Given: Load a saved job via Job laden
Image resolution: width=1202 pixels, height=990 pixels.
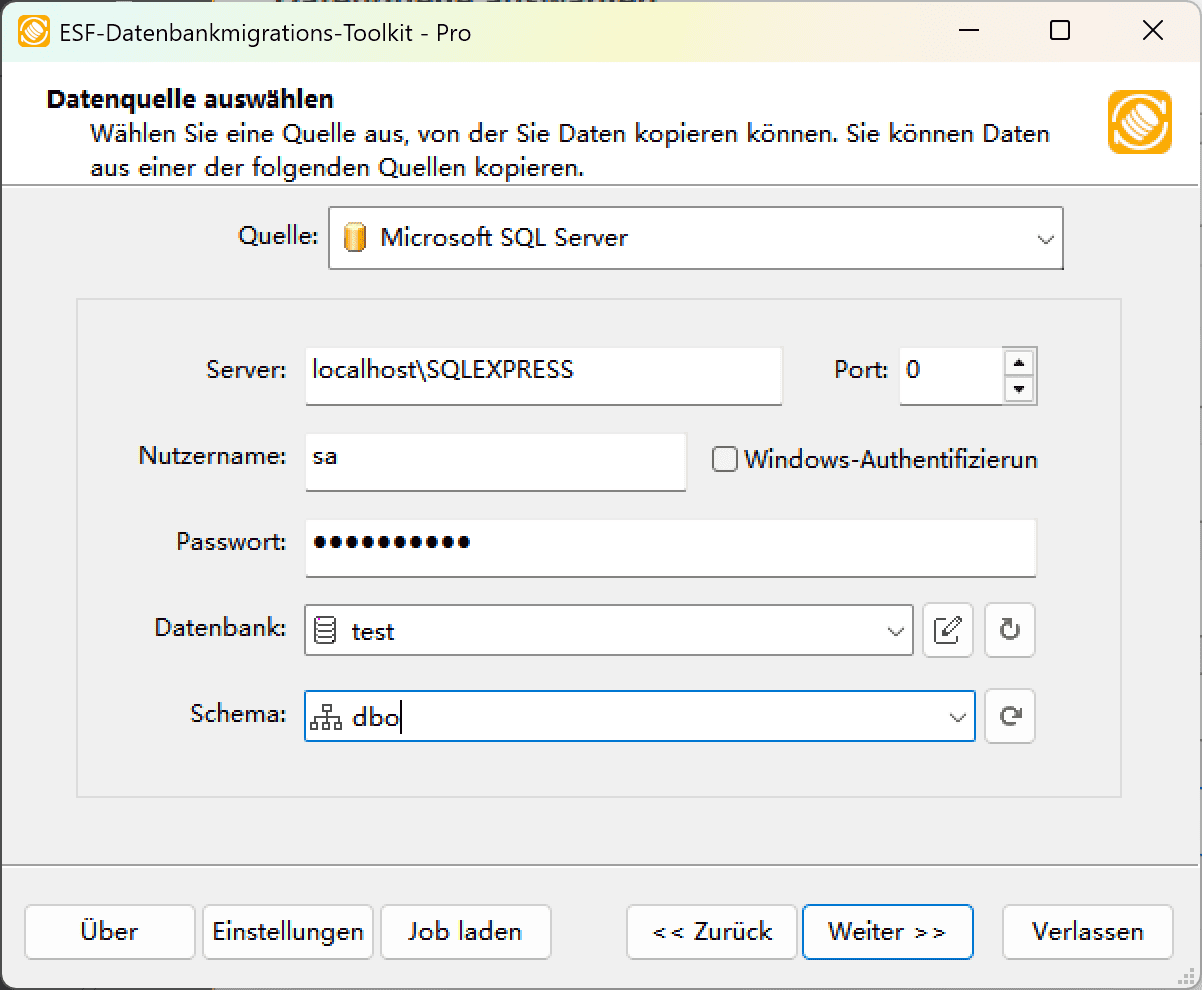Looking at the screenshot, I should [x=465, y=931].
